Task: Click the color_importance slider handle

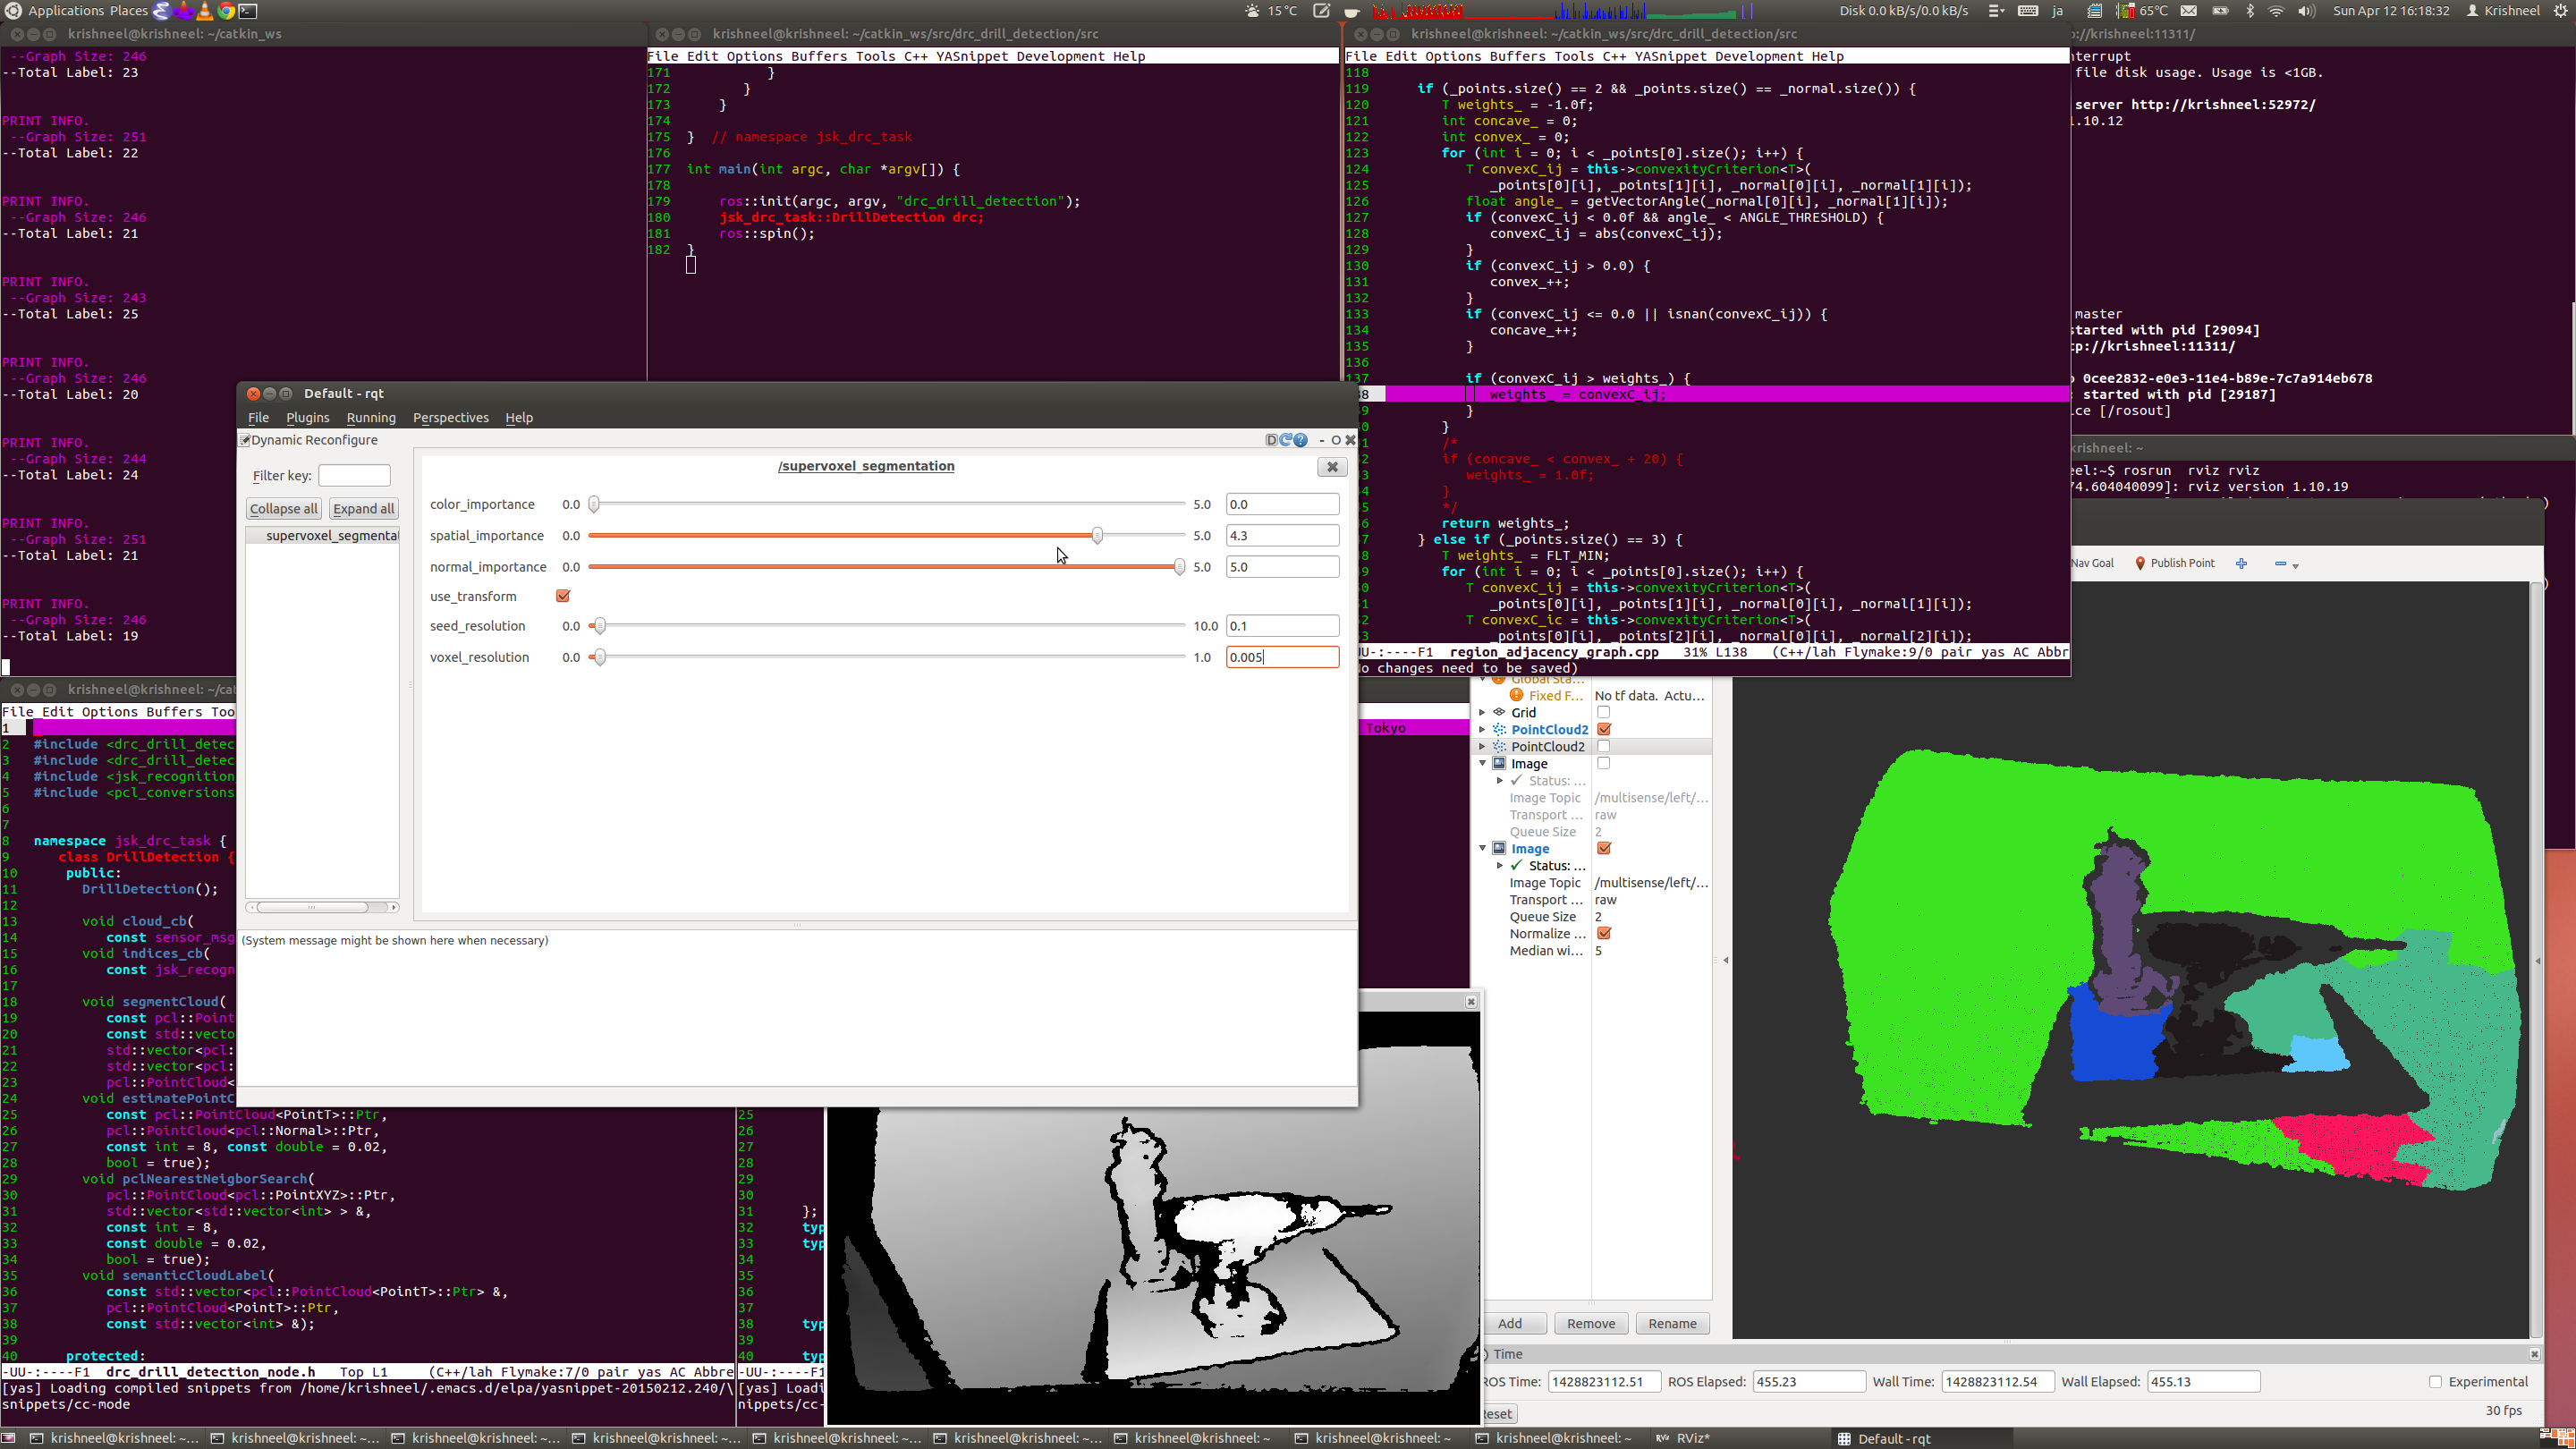Action: (594, 504)
